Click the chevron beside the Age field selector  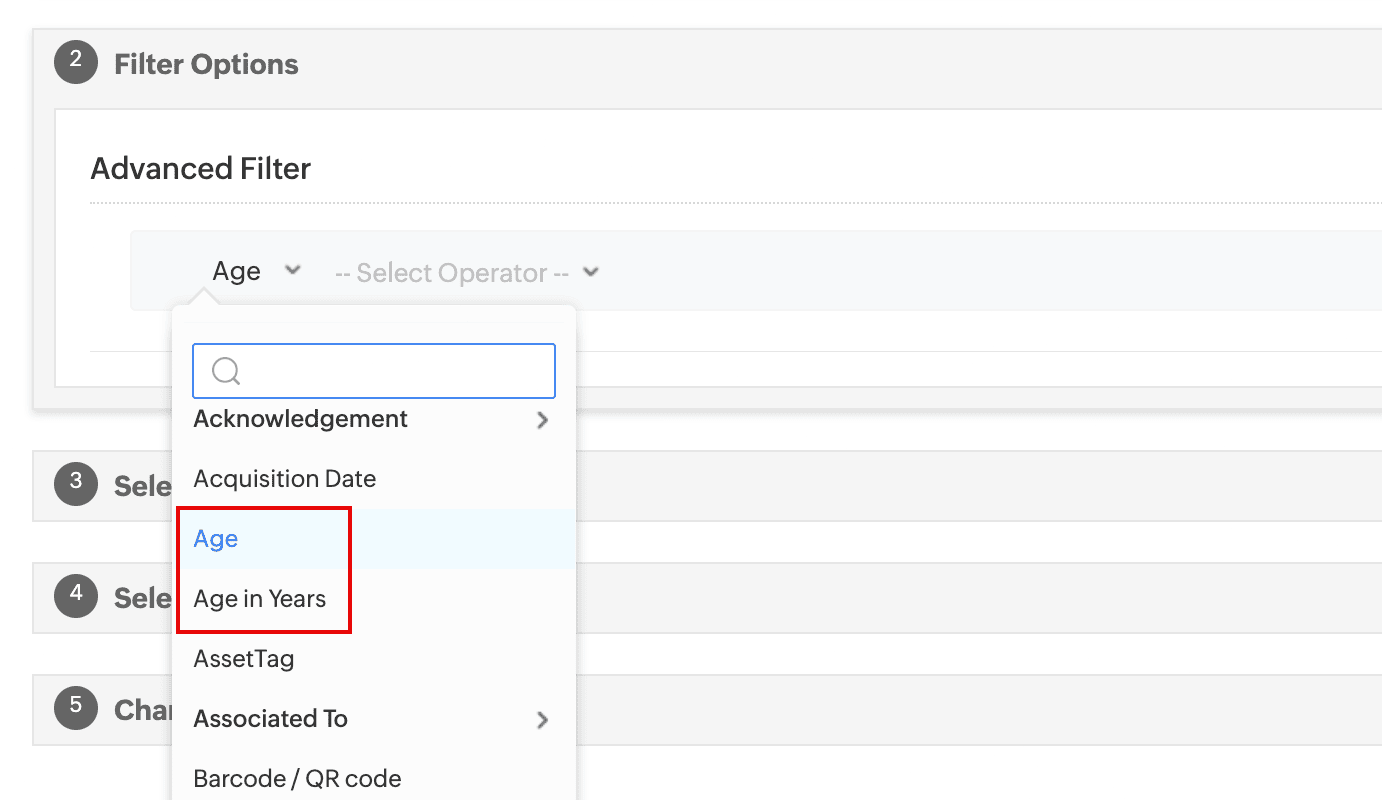292,270
